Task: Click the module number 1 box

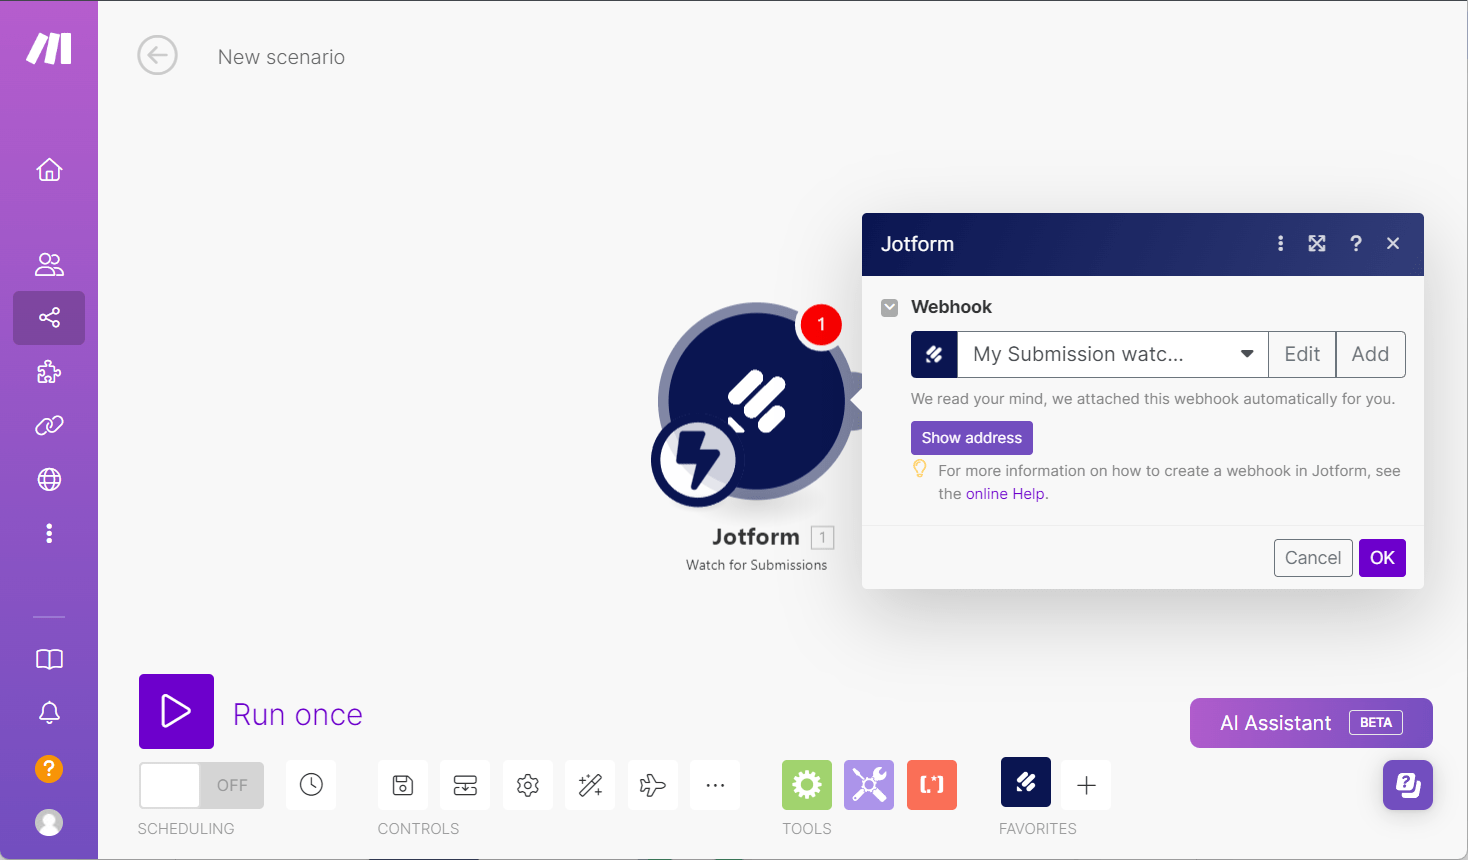Action: [823, 537]
